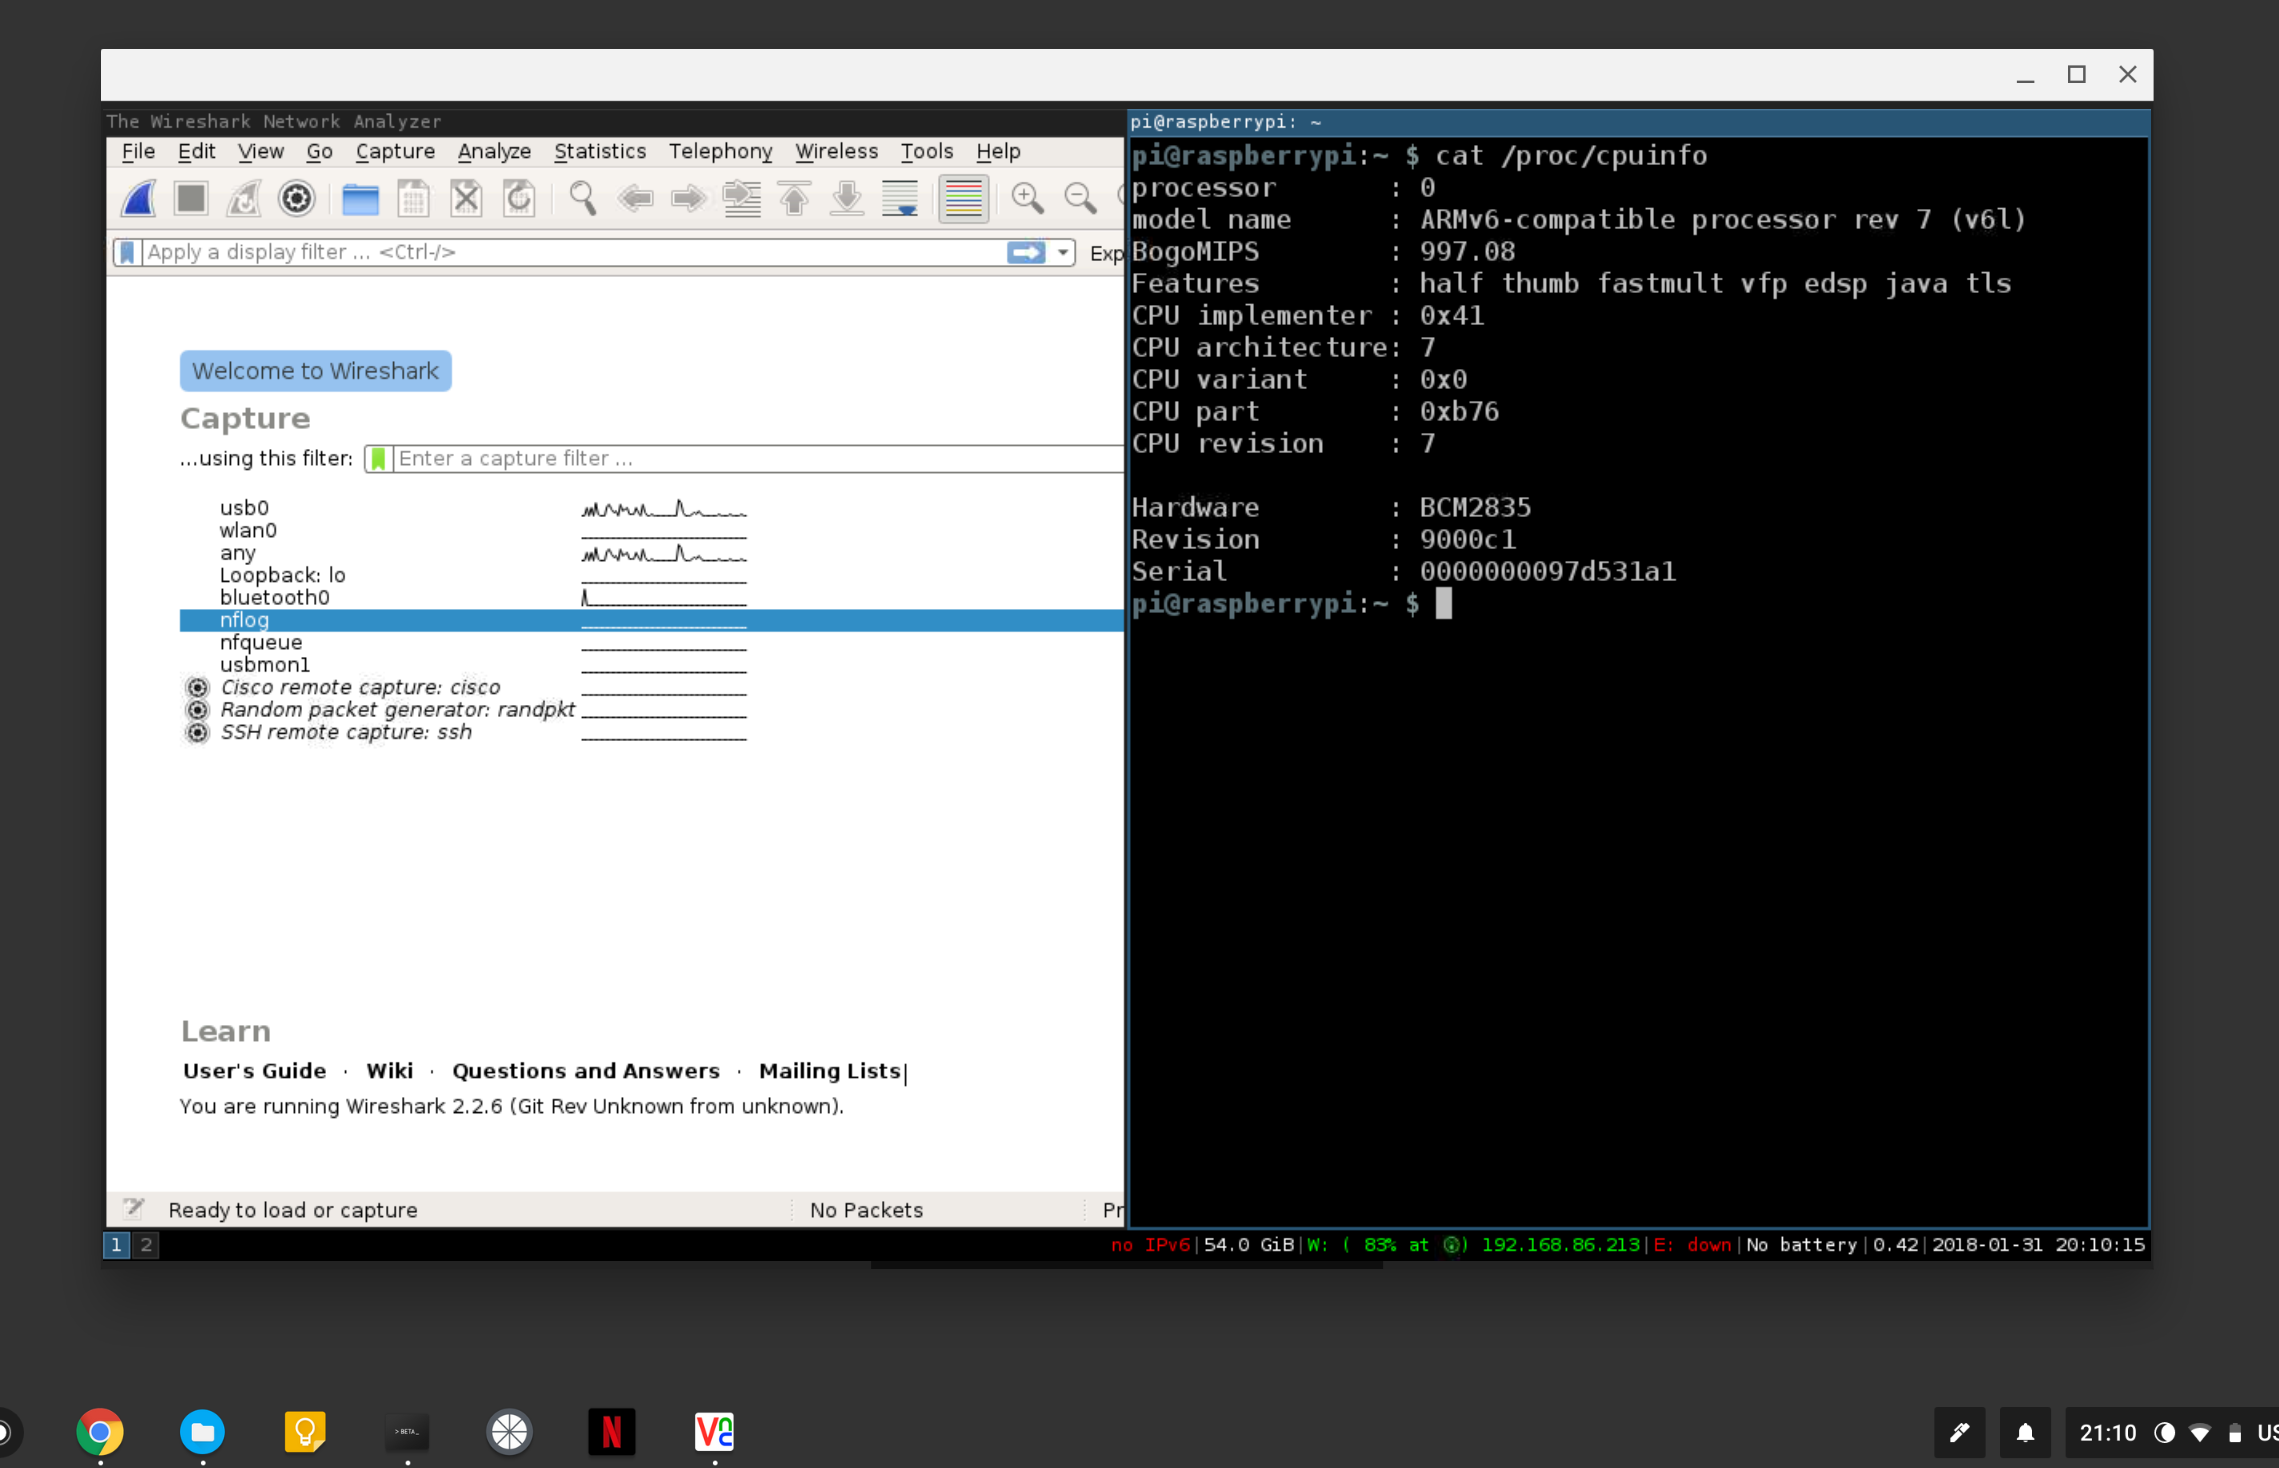Open the User's Guide link
The height and width of the screenshot is (1468, 2279).
pos(254,1071)
